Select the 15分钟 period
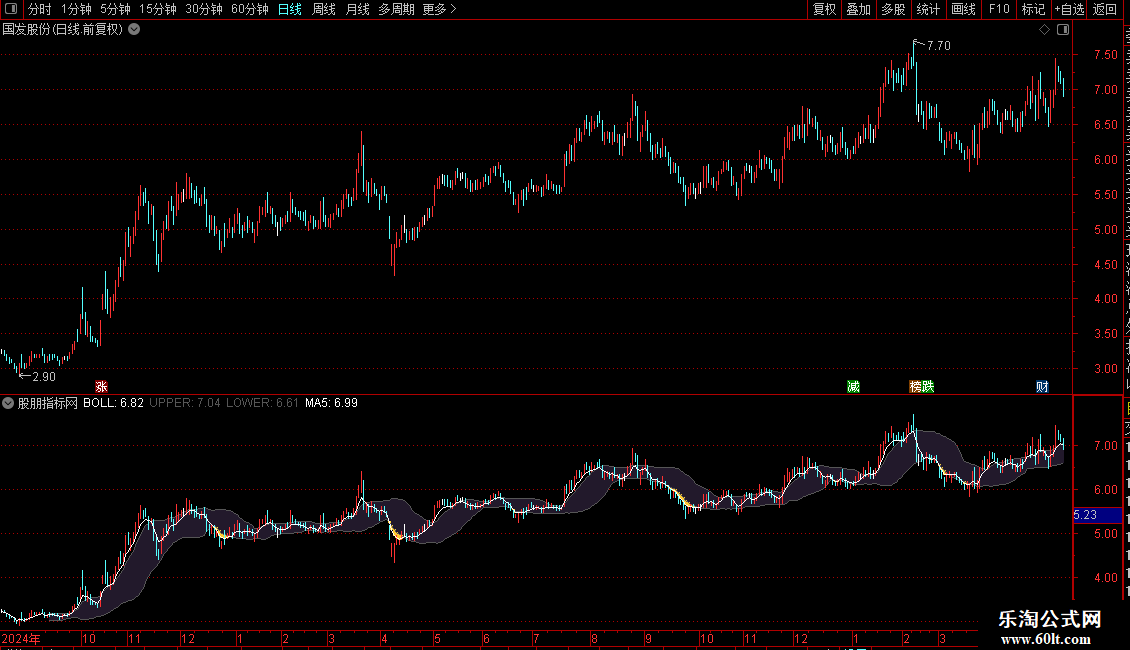Screen dimensions: 1130x650 coord(158,9)
